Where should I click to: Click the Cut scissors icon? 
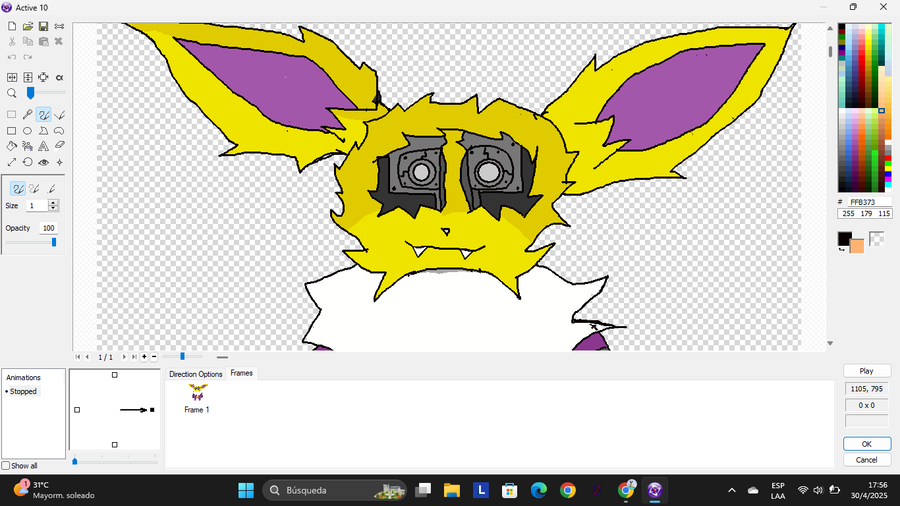11,41
